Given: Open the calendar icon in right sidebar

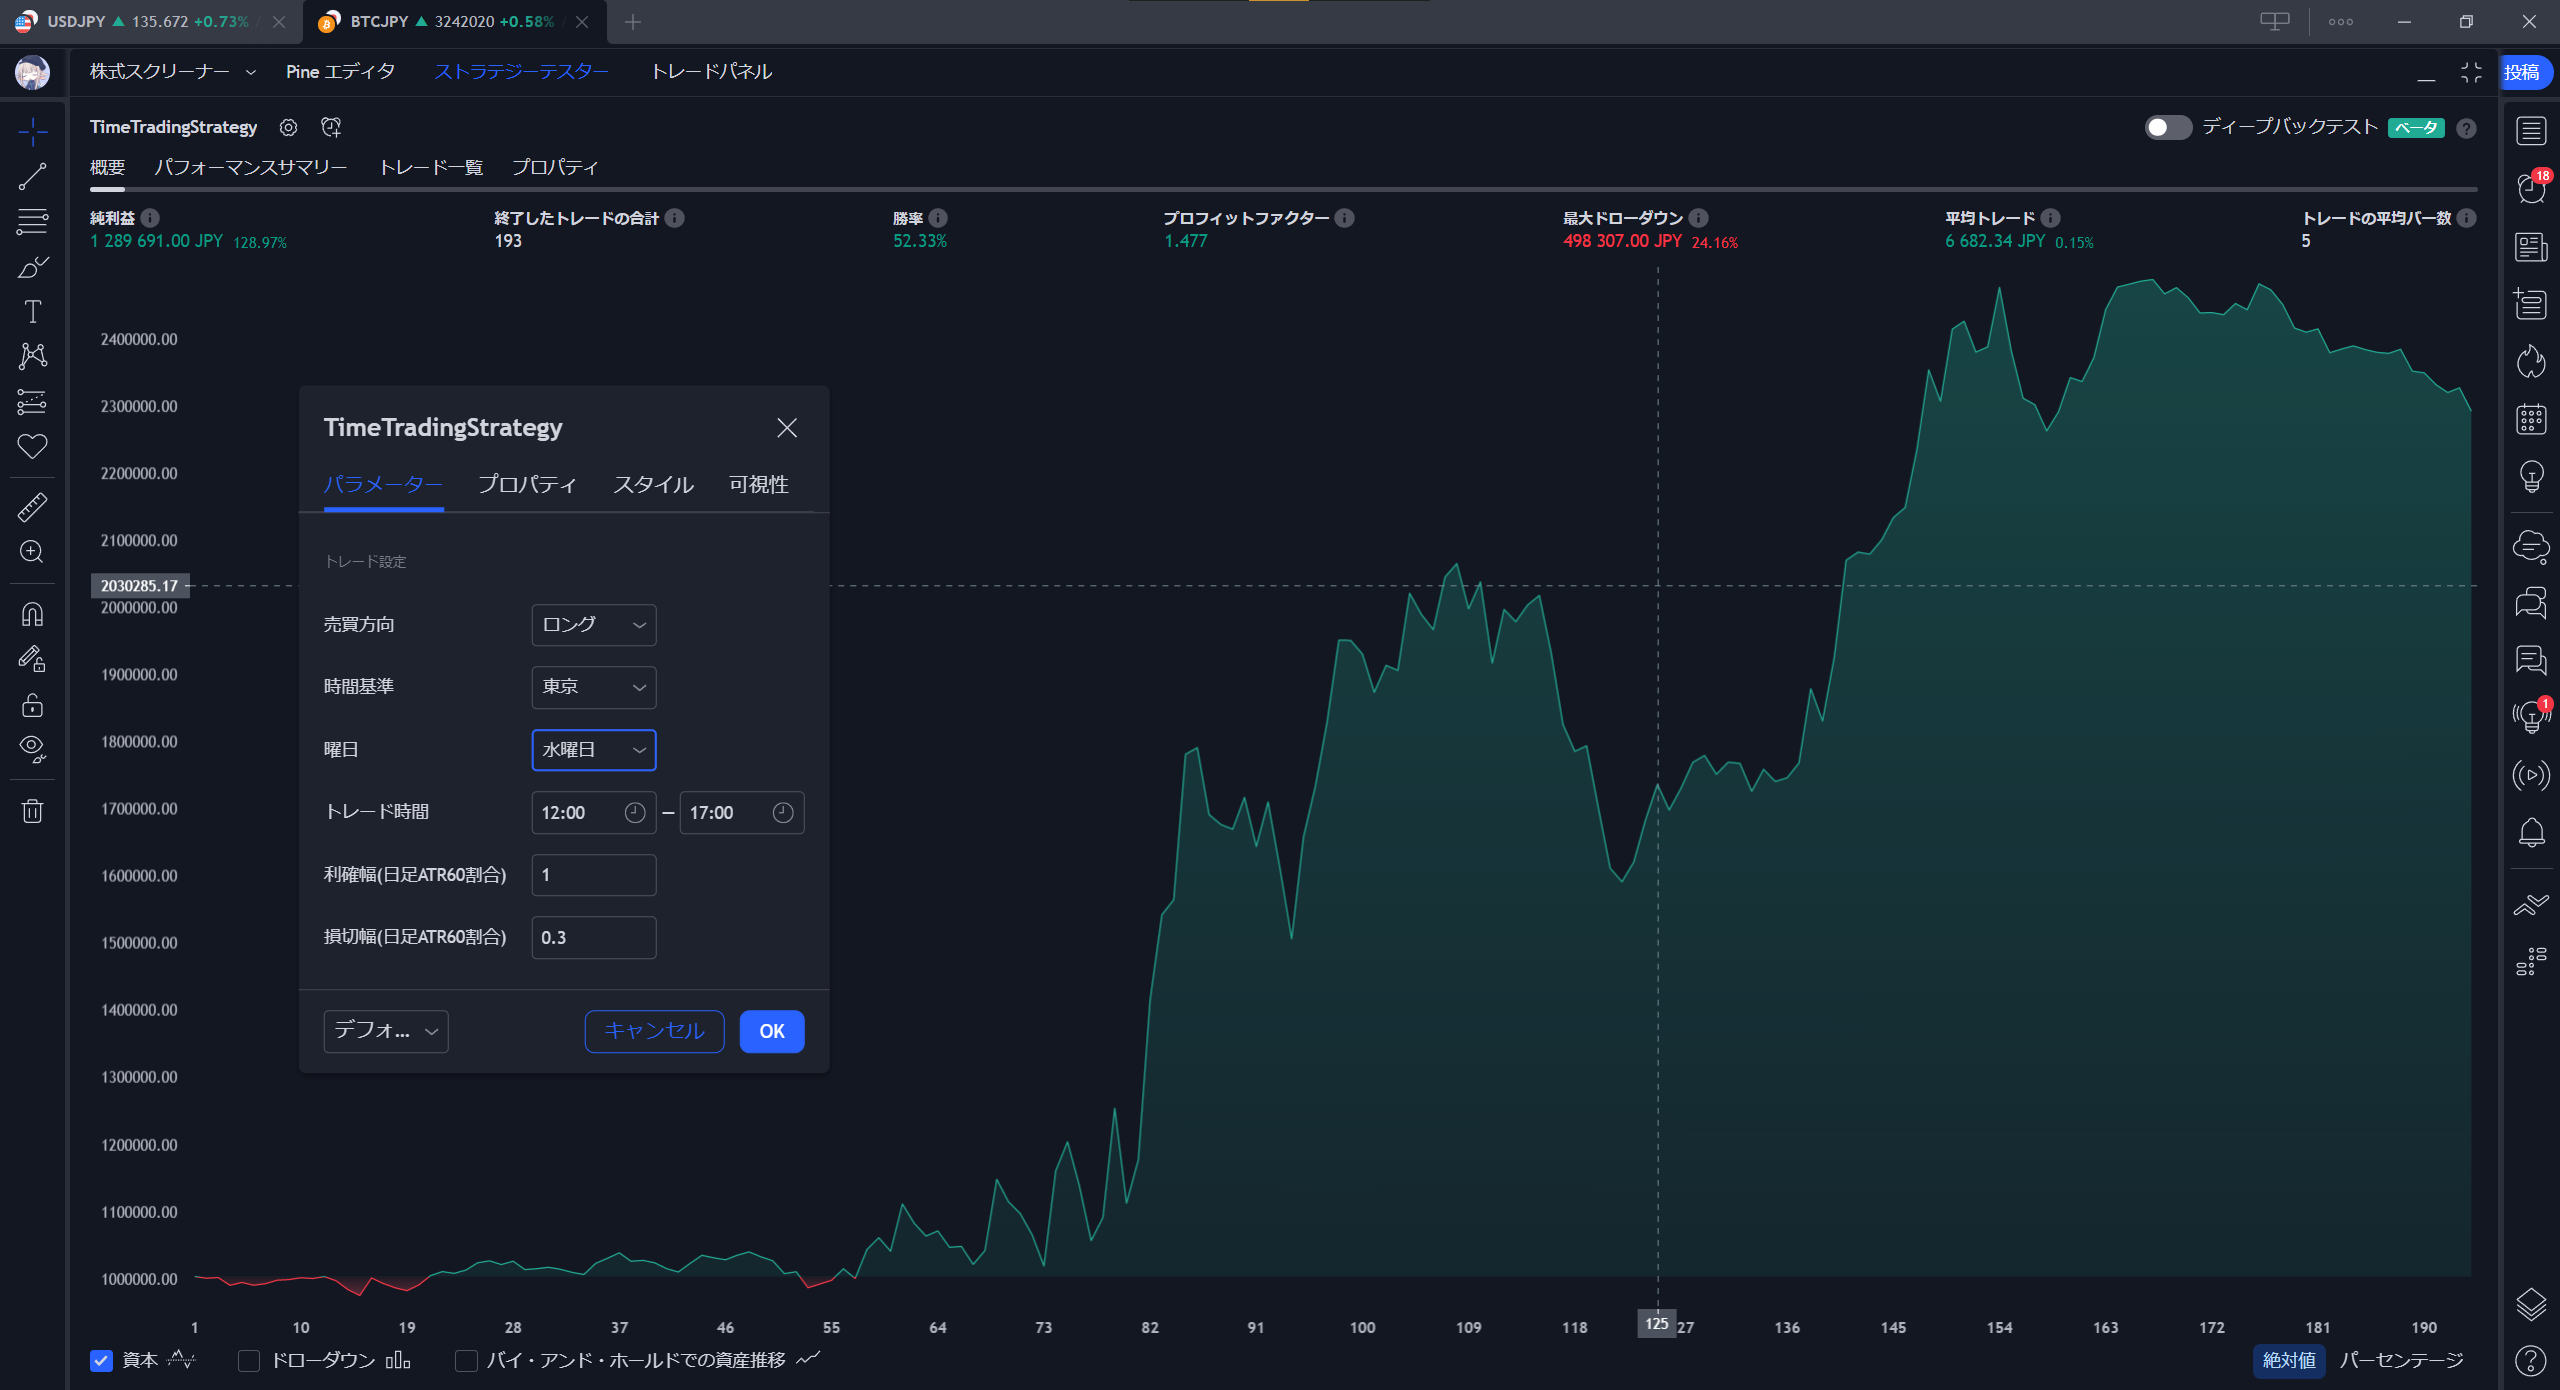Looking at the screenshot, I should pos(2531,419).
